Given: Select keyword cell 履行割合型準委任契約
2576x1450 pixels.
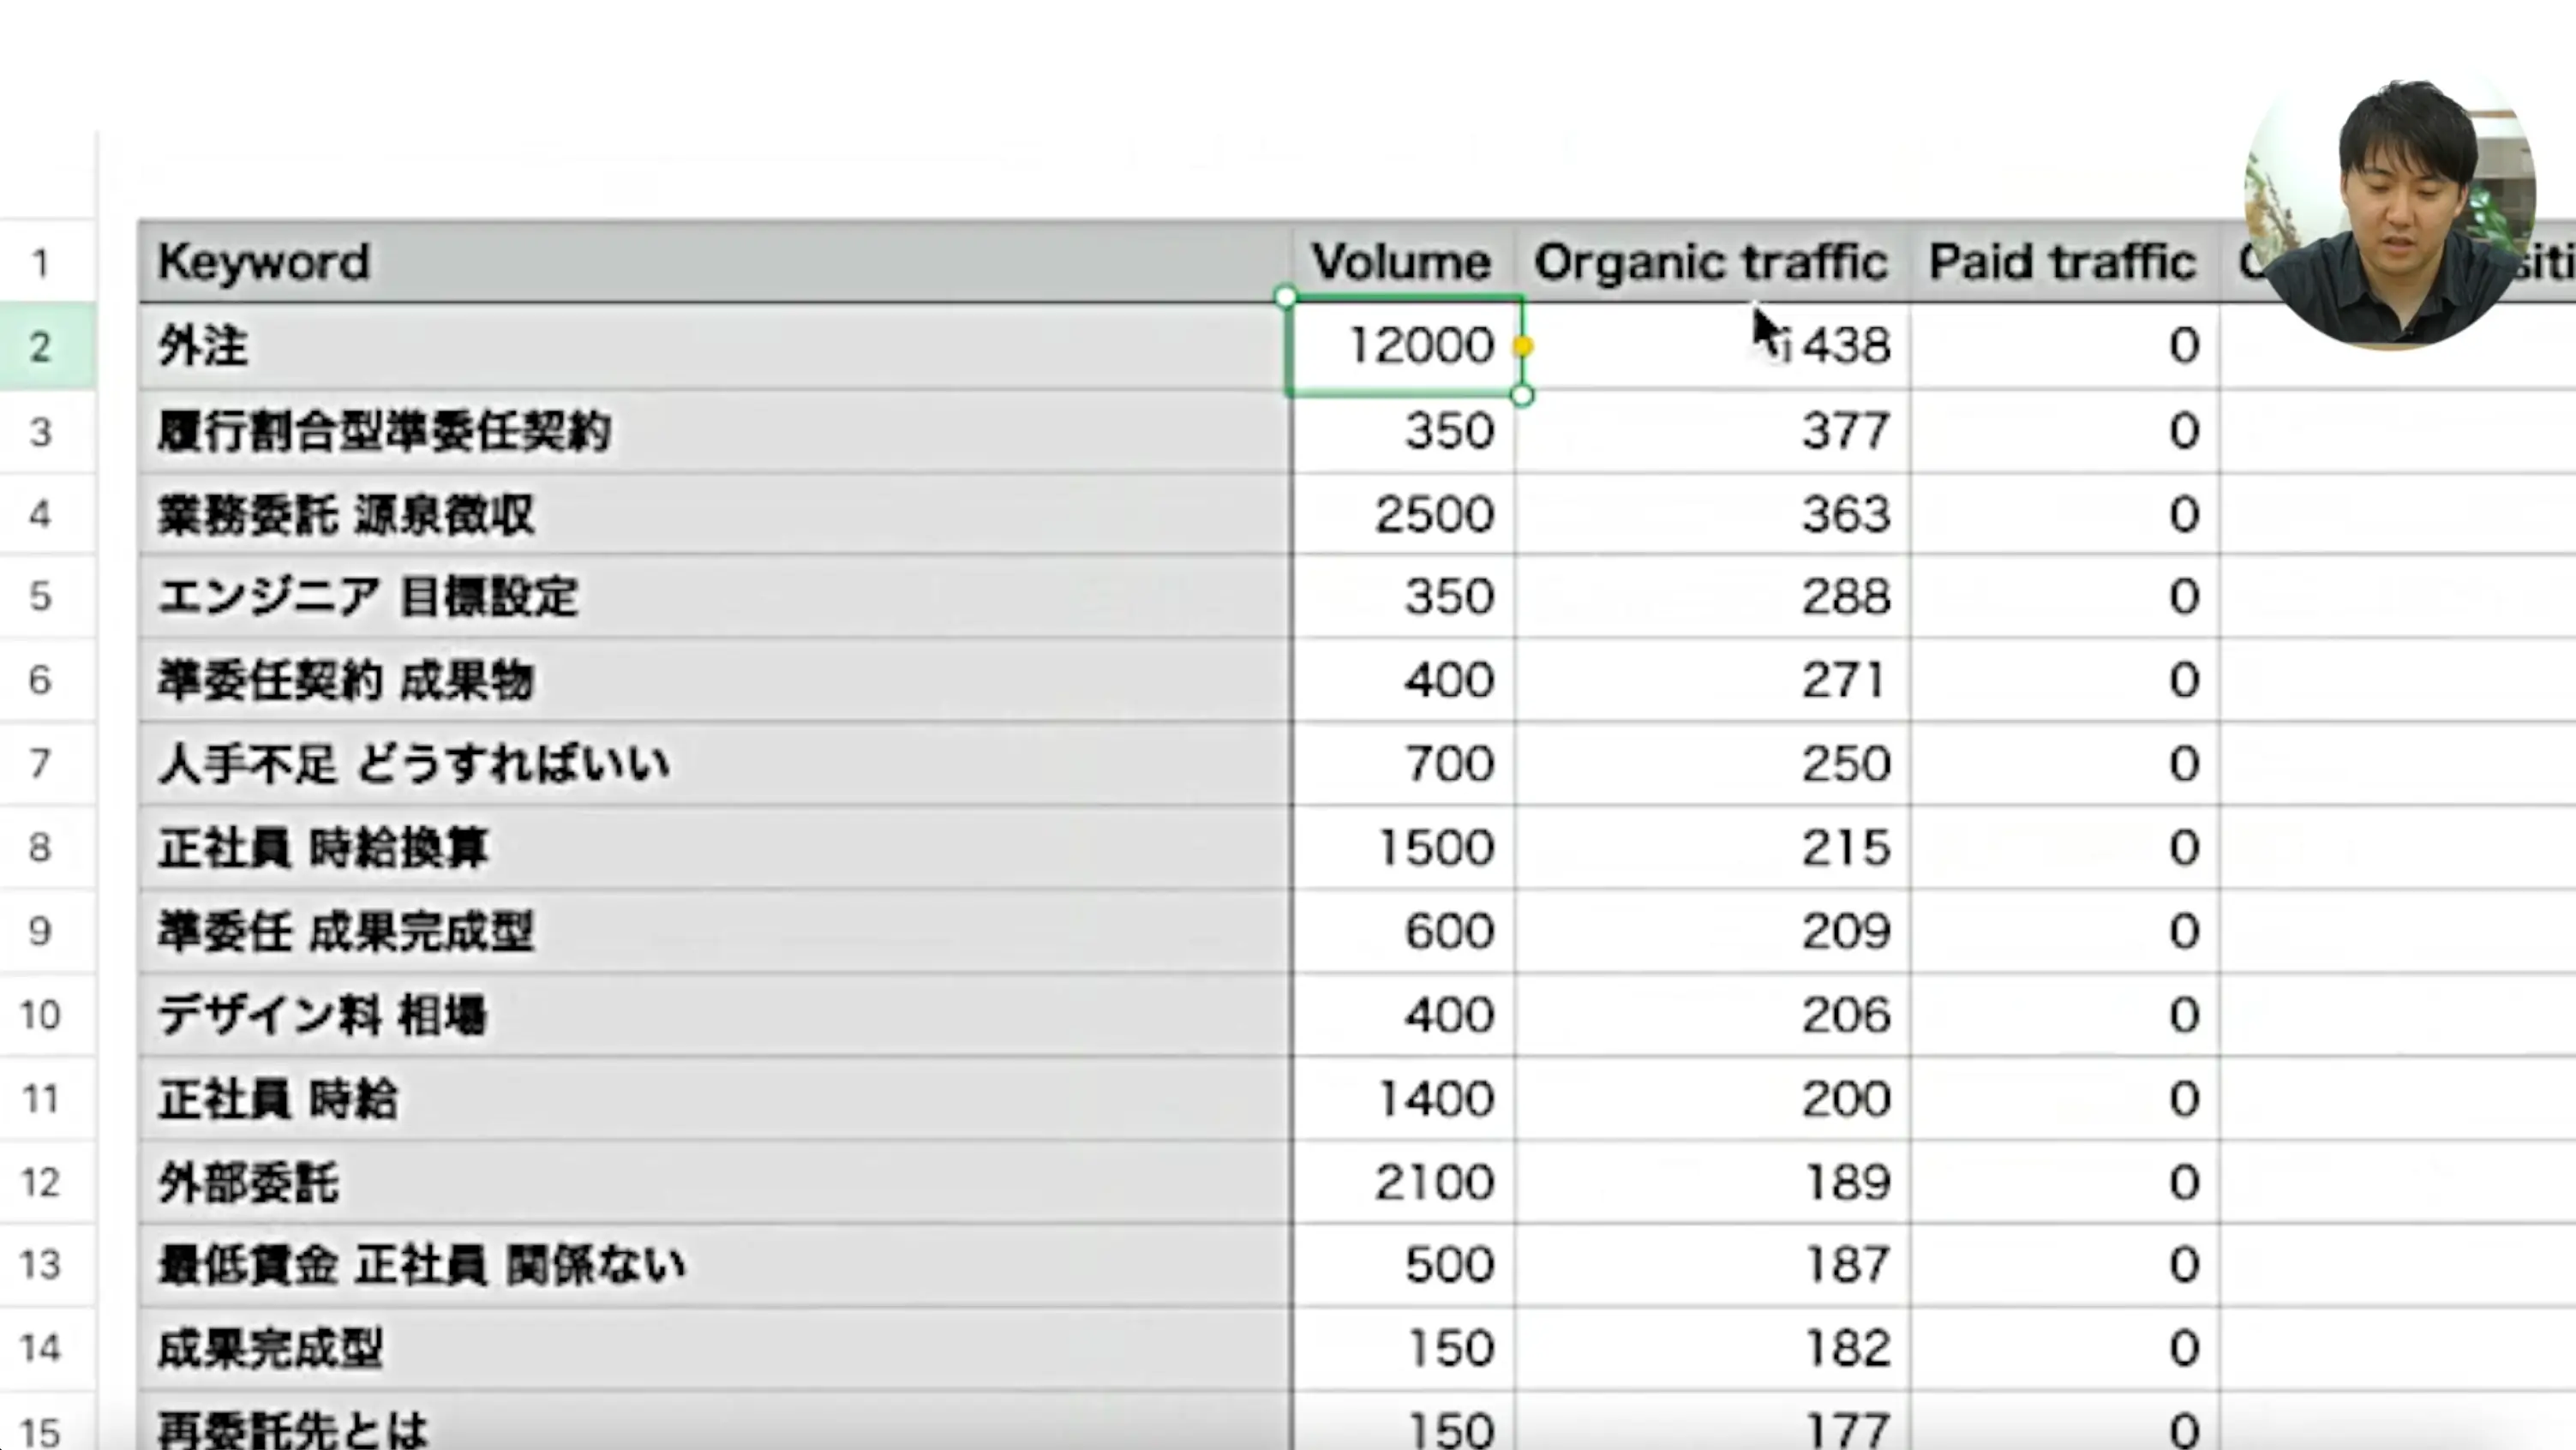Looking at the screenshot, I should 715,431.
